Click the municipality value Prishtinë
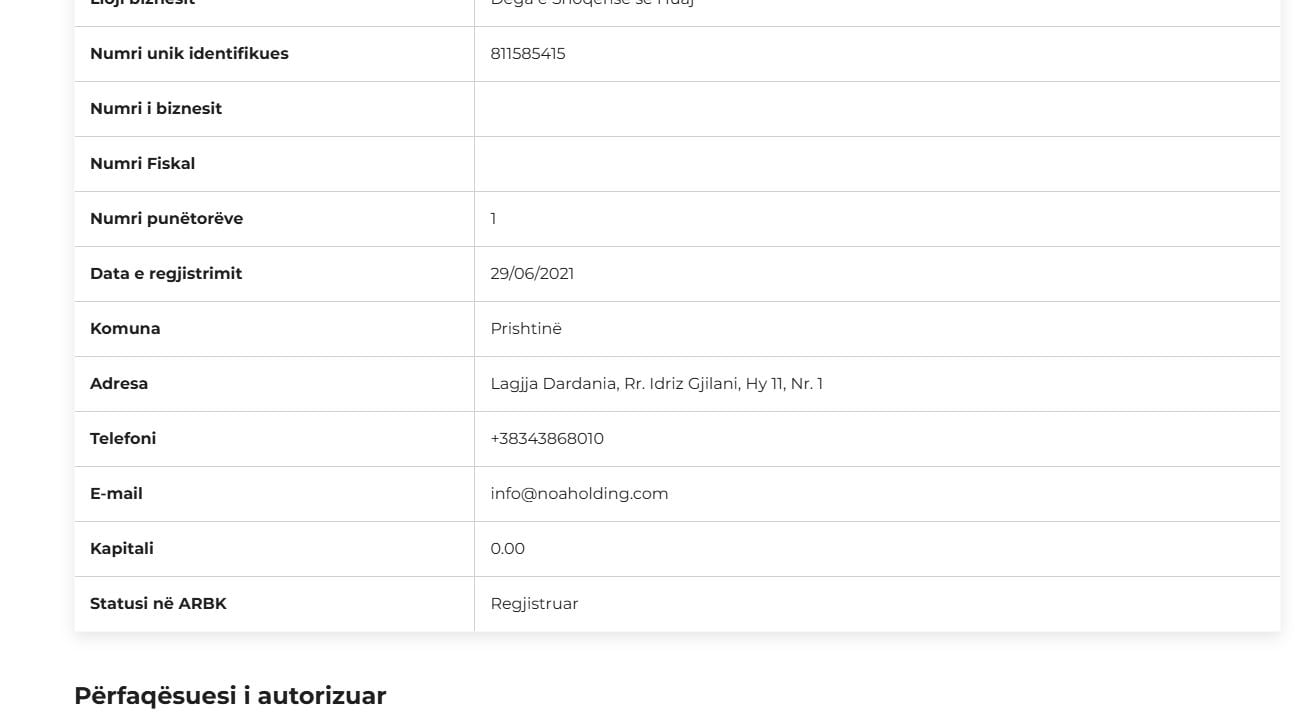The height and width of the screenshot is (722, 1295). tap(526, 329)
